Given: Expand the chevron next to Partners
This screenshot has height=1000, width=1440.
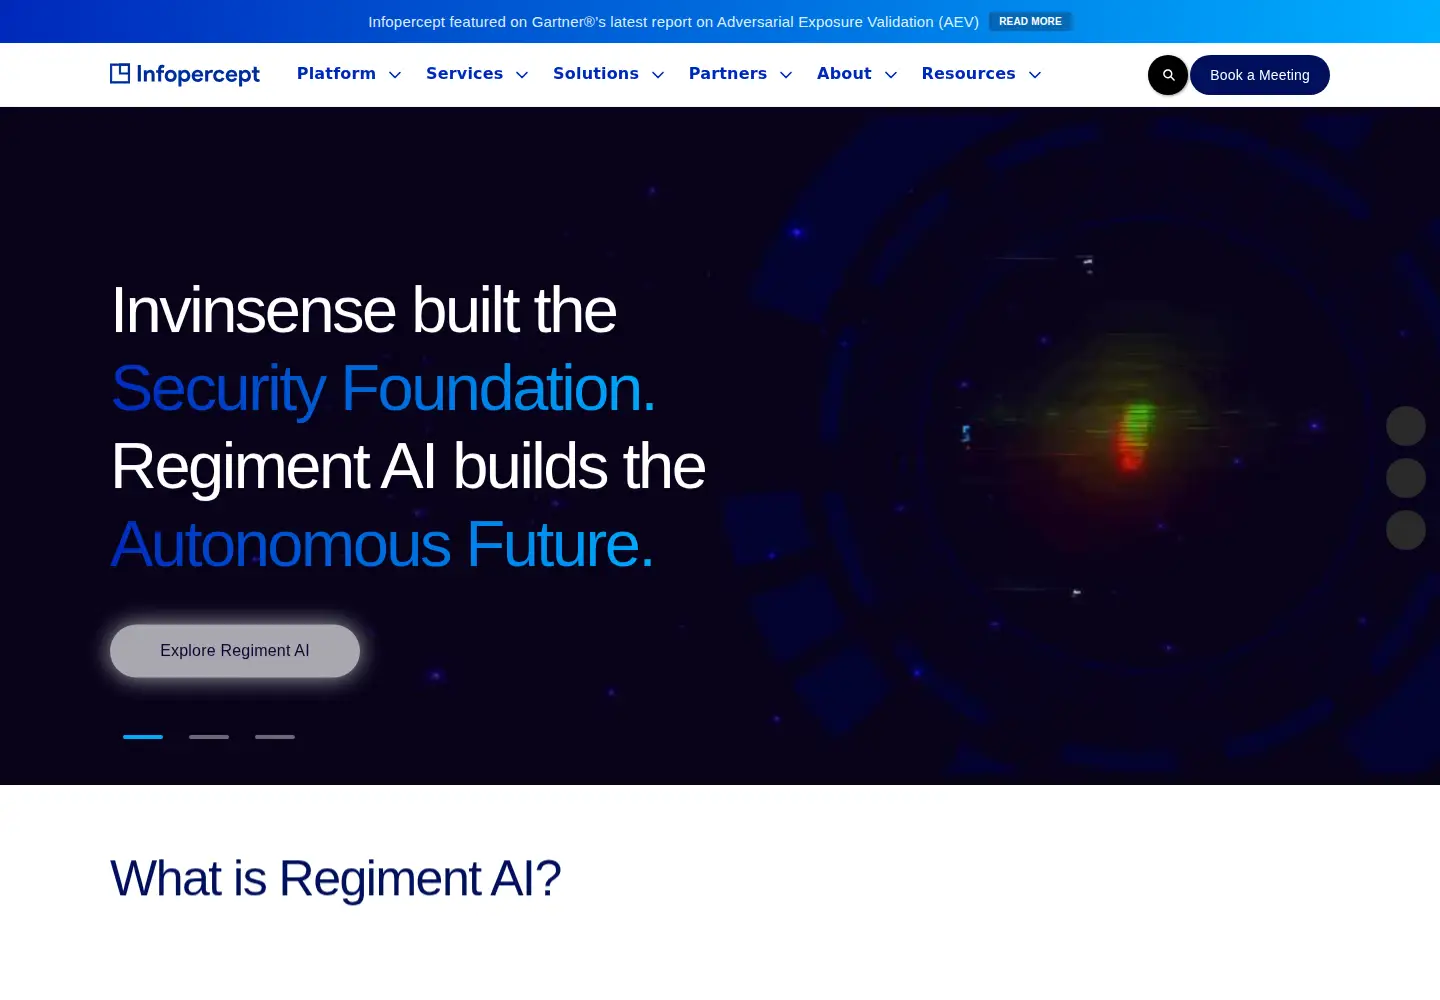Looking at the screenshot, I should [x=786, y=75].
